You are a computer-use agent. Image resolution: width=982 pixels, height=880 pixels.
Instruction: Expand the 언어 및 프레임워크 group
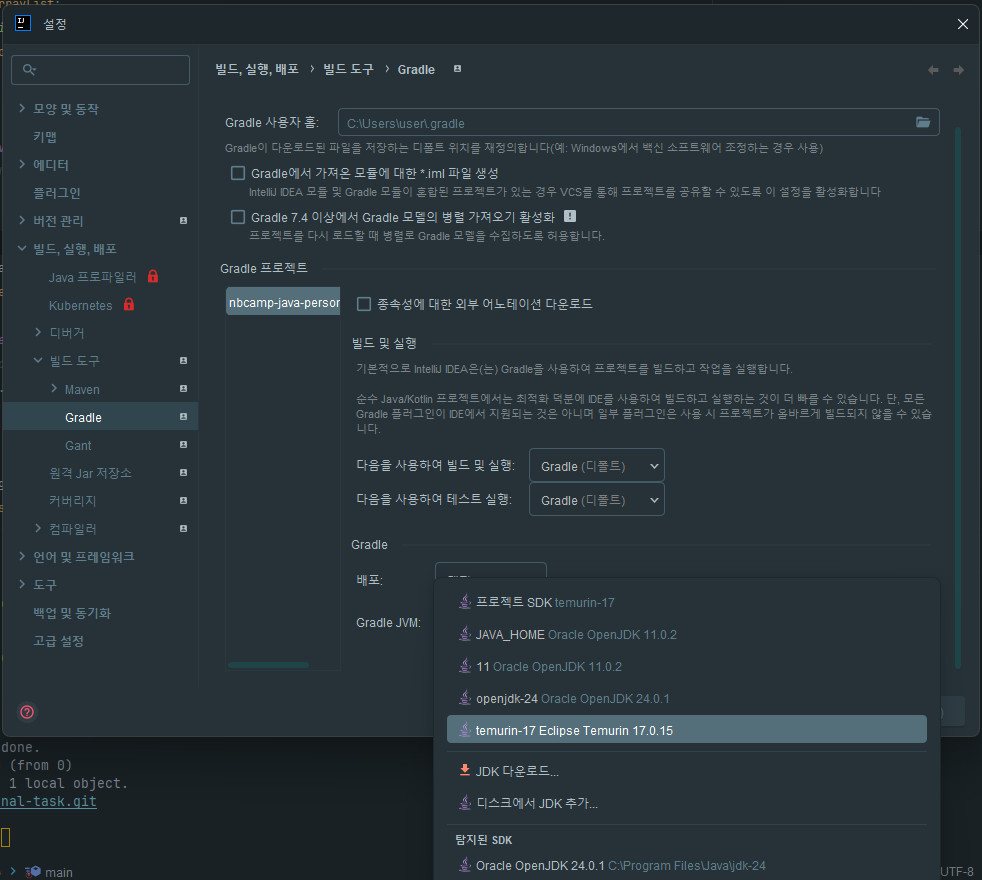click(22, 556)
